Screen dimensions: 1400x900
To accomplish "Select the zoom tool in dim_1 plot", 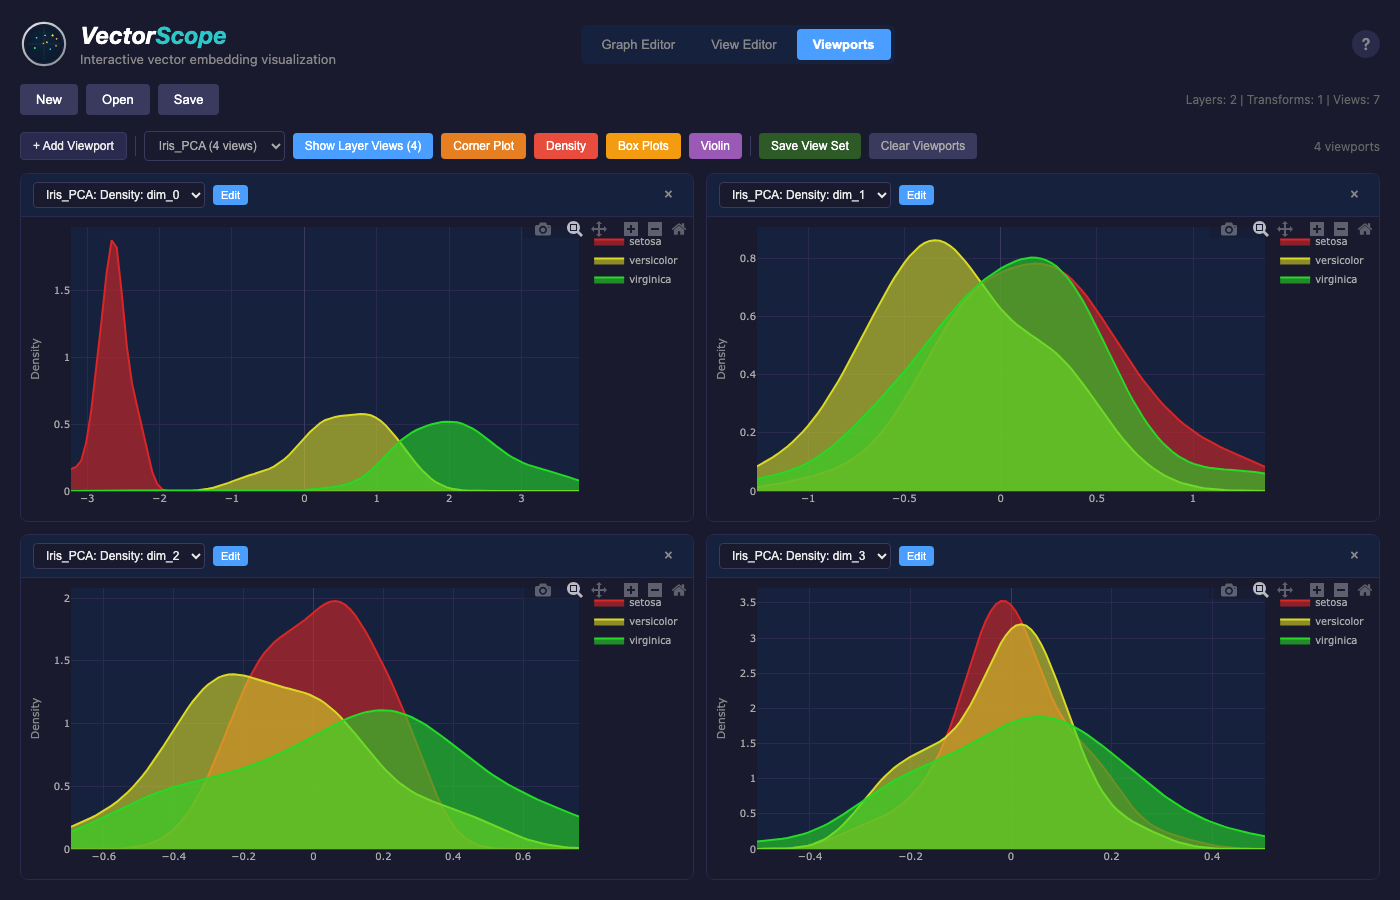I will click(x=1261, y=229).
